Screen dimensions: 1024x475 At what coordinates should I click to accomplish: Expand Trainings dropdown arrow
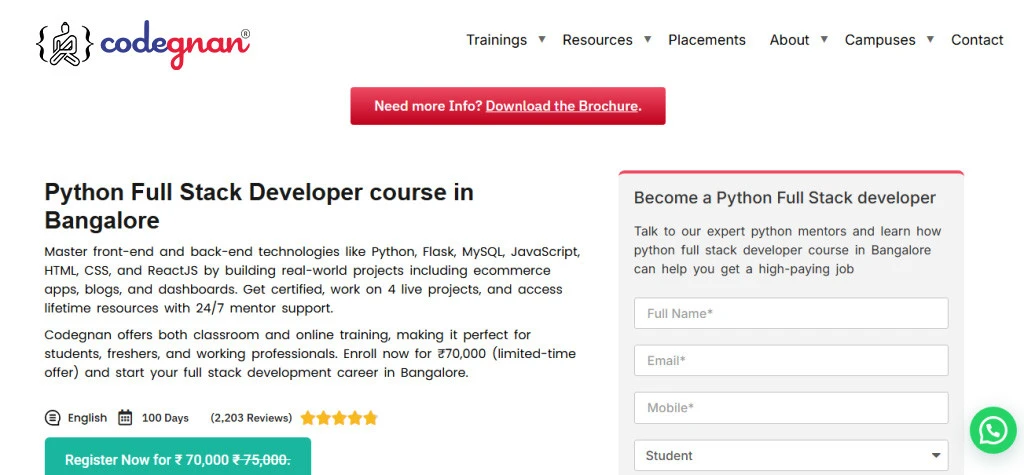pos(541,39)
